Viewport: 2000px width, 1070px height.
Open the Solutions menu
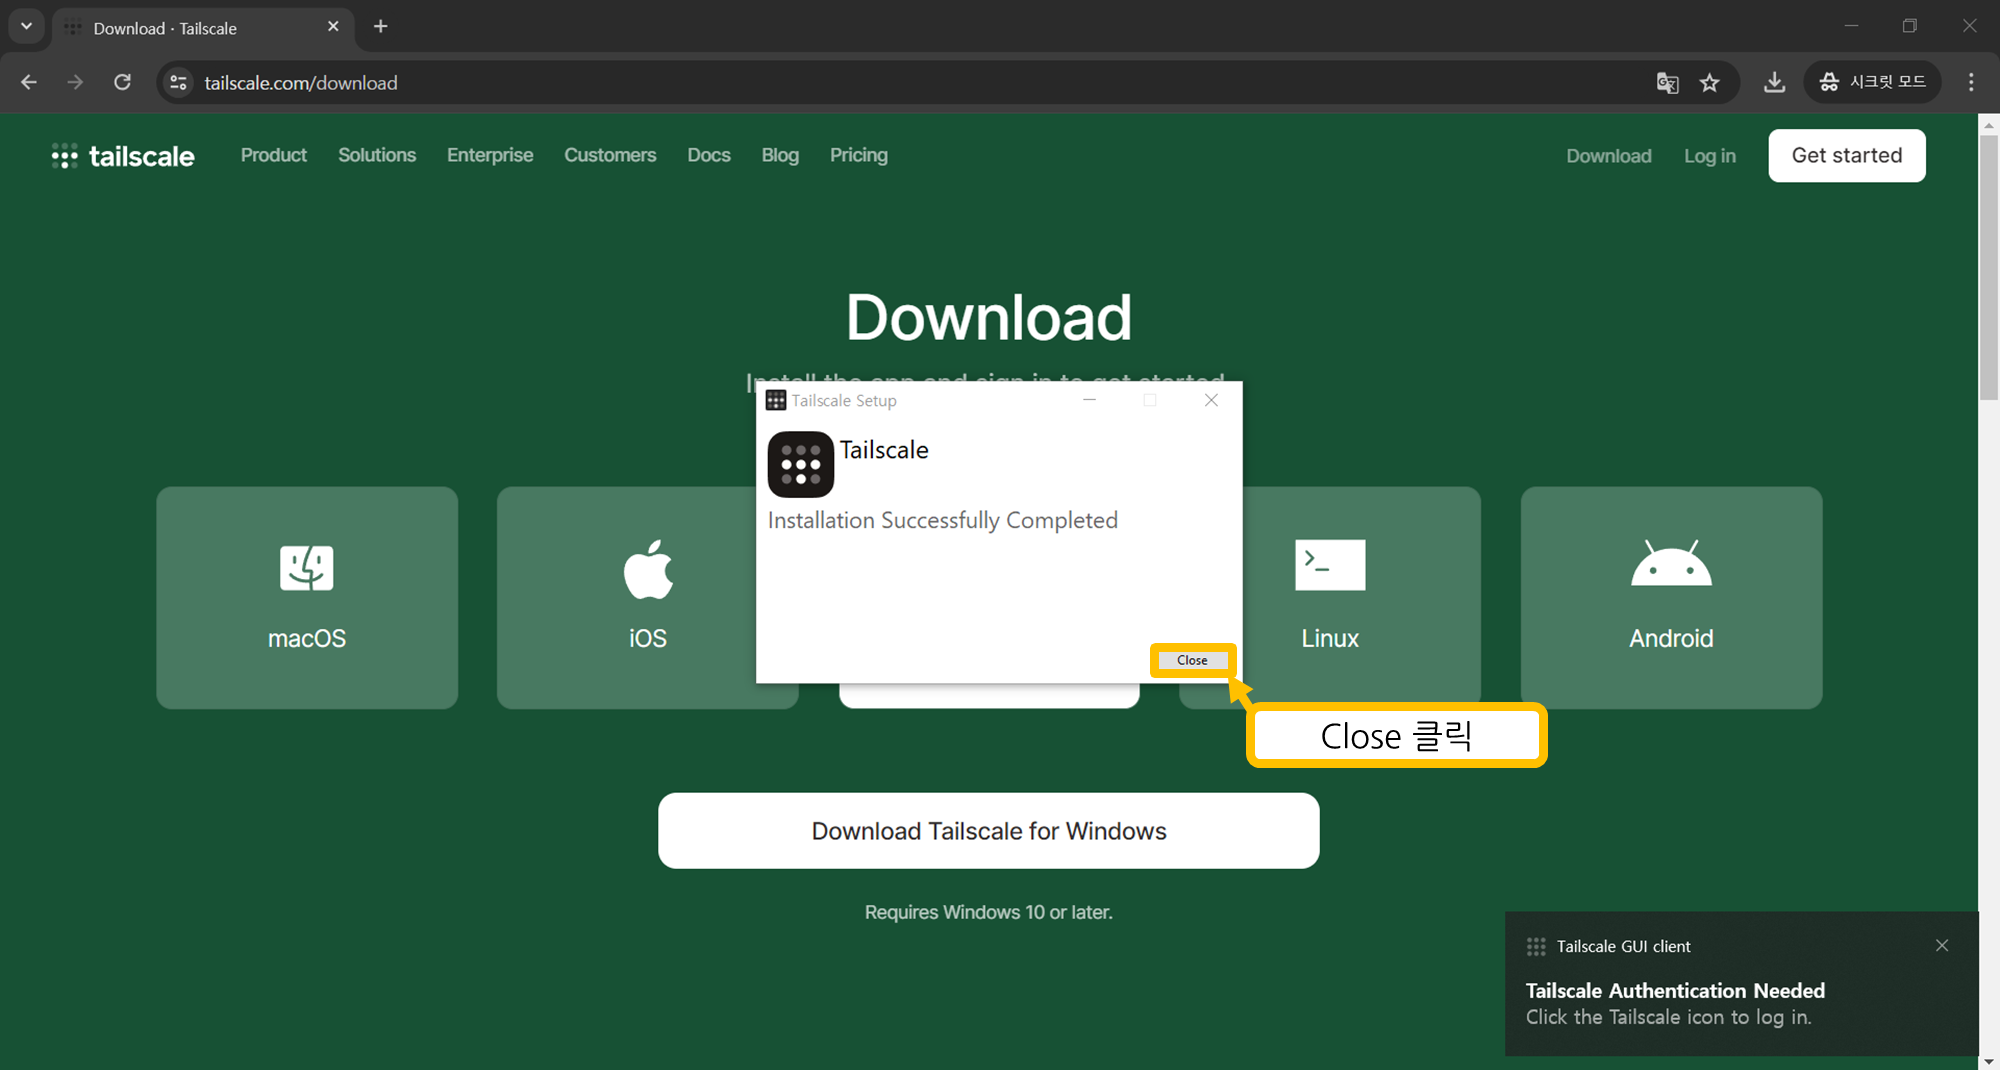pos(377,155)
